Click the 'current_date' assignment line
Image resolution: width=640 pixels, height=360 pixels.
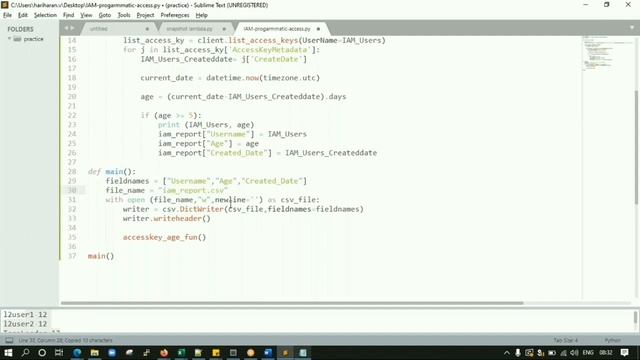(x=230, y=78)
